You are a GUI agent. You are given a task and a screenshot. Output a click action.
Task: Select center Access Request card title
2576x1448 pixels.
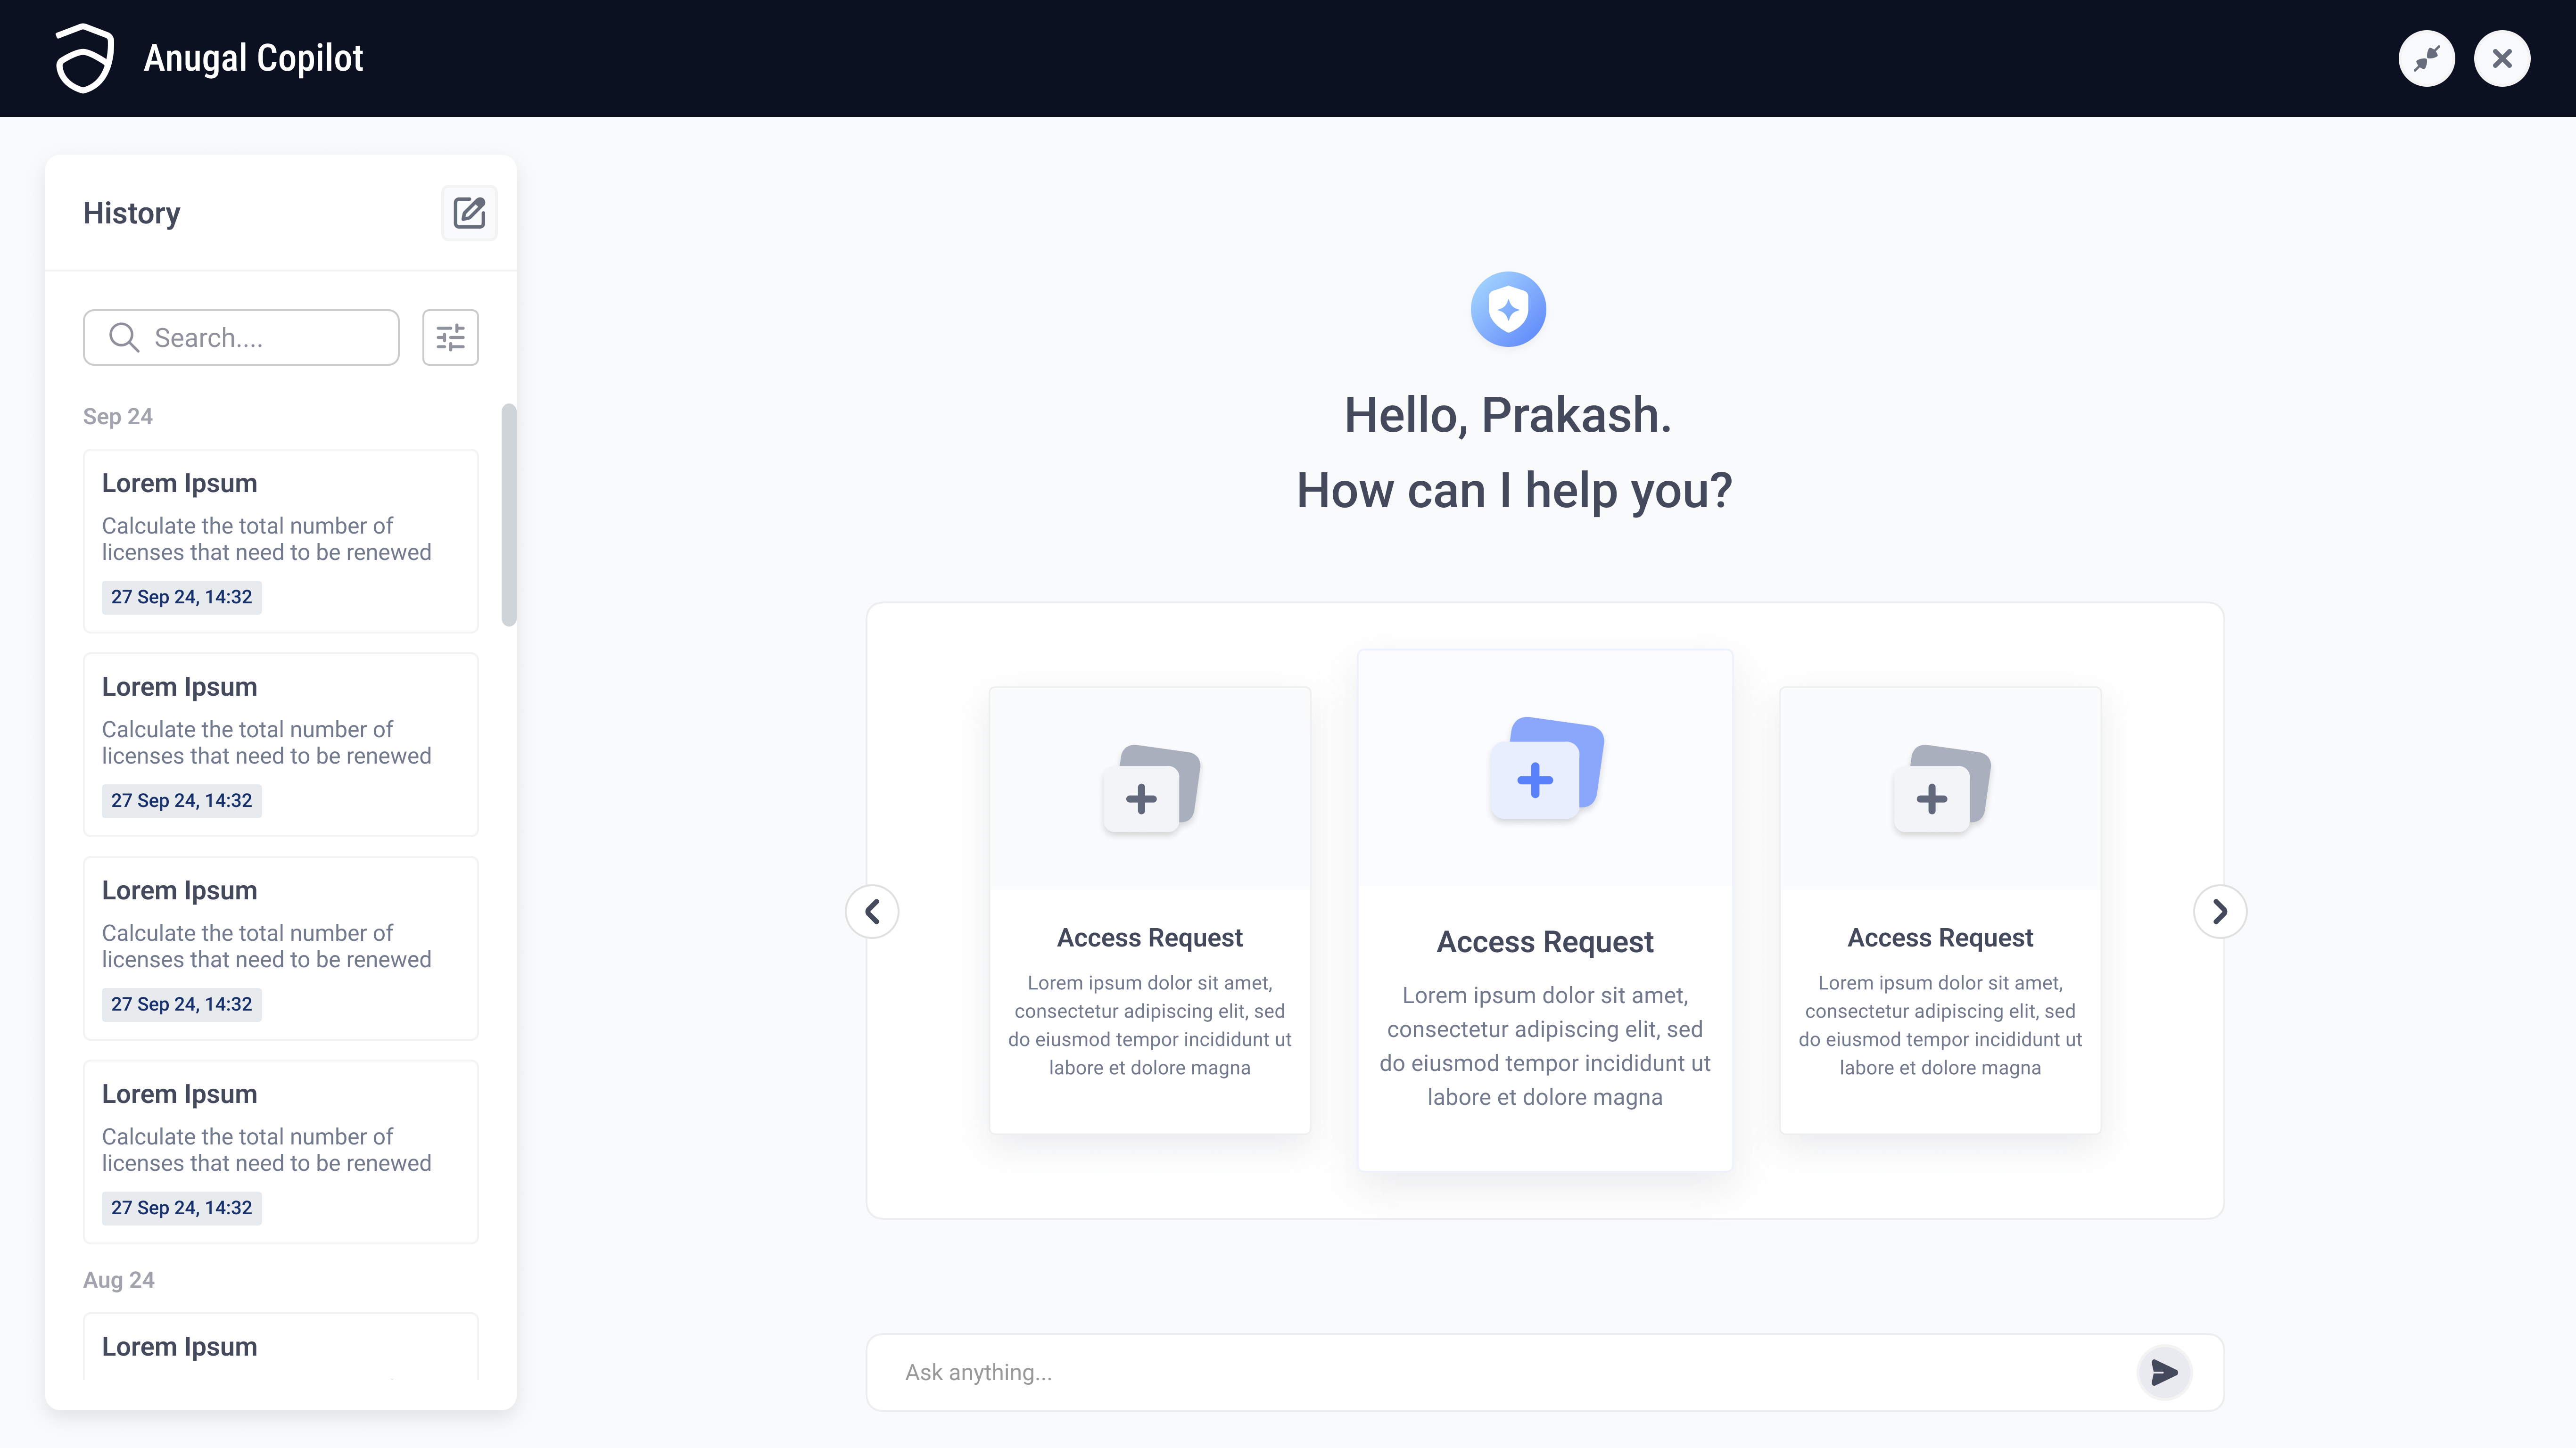point(1545,942)
